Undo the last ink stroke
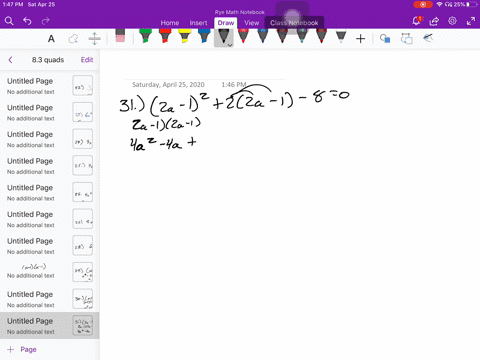The image size is (480, 360). tap(27, 21)
